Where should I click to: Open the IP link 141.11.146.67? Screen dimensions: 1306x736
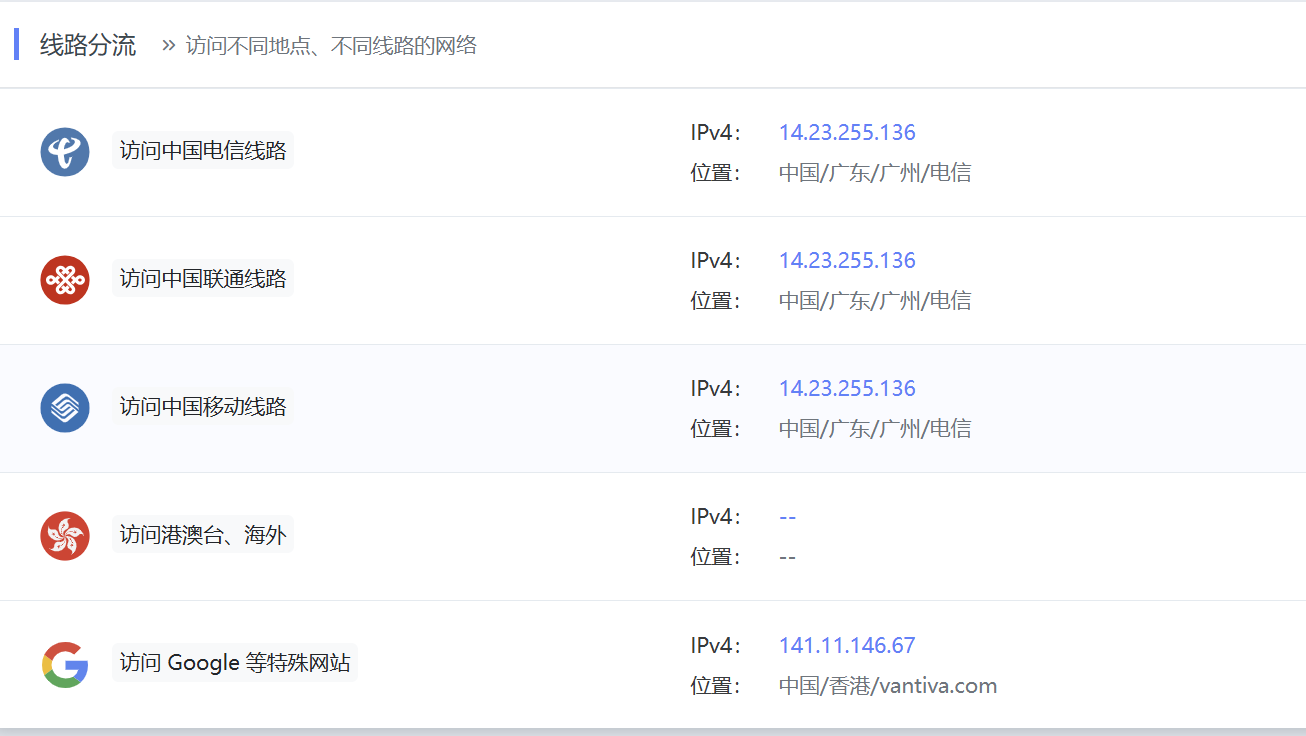click(847, 646)
